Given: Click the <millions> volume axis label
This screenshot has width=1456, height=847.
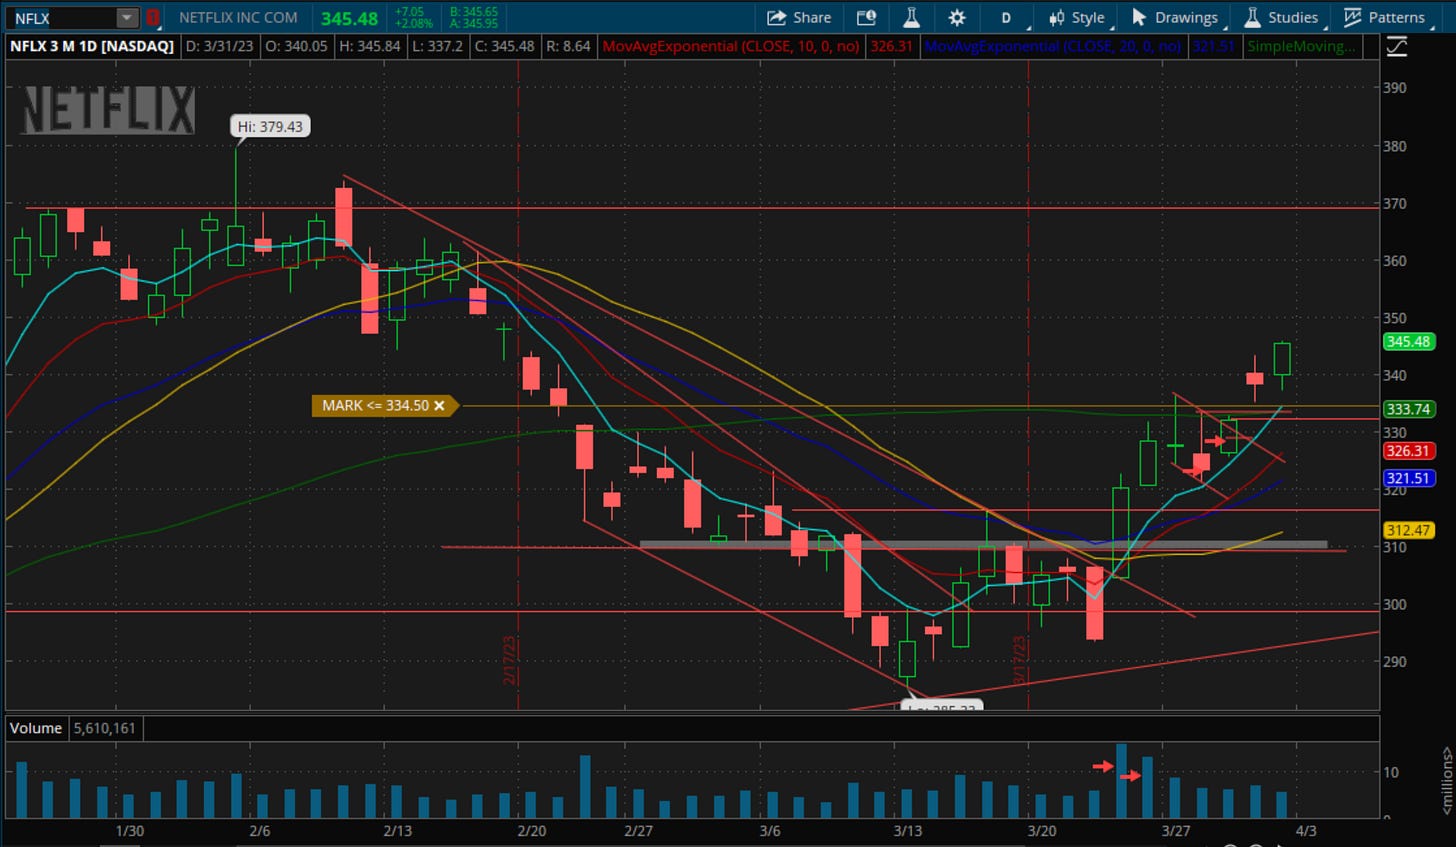Looking at the screenshot, I should click(x=1446, y=780).
